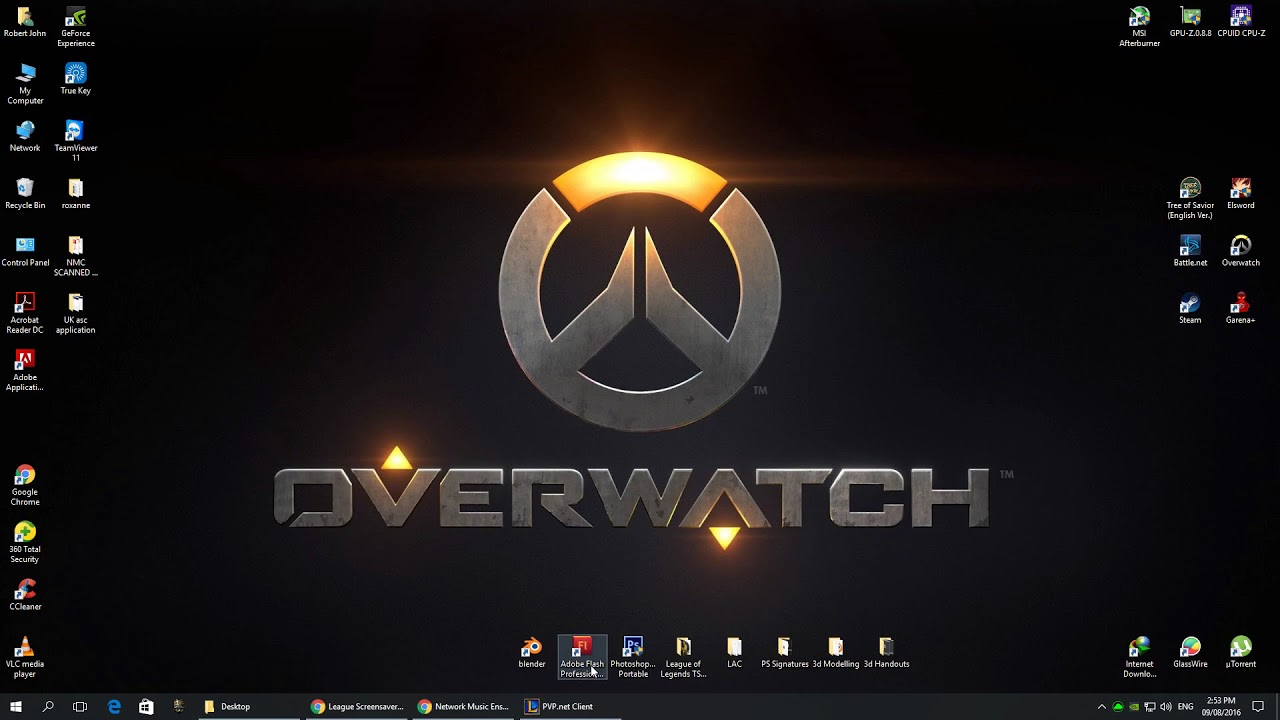This screenshot has width=1280, height=720.
Task: Open clock showing 2:53 PM
Action: [1221, 706]
